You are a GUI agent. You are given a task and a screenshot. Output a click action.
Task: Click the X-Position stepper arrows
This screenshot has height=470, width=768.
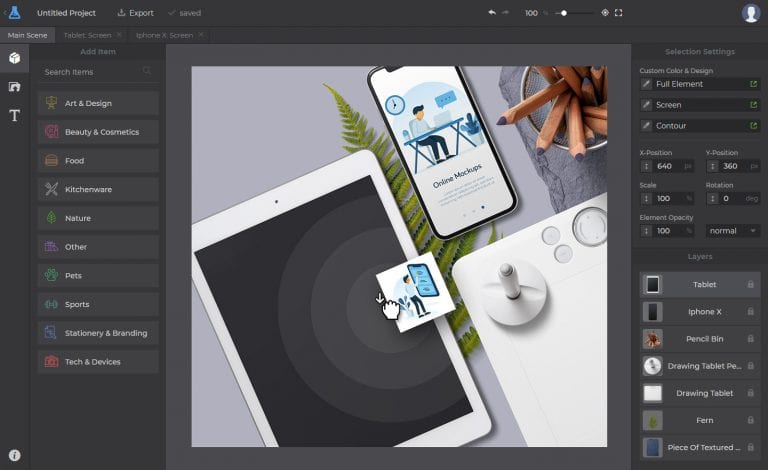pos(646,166)
